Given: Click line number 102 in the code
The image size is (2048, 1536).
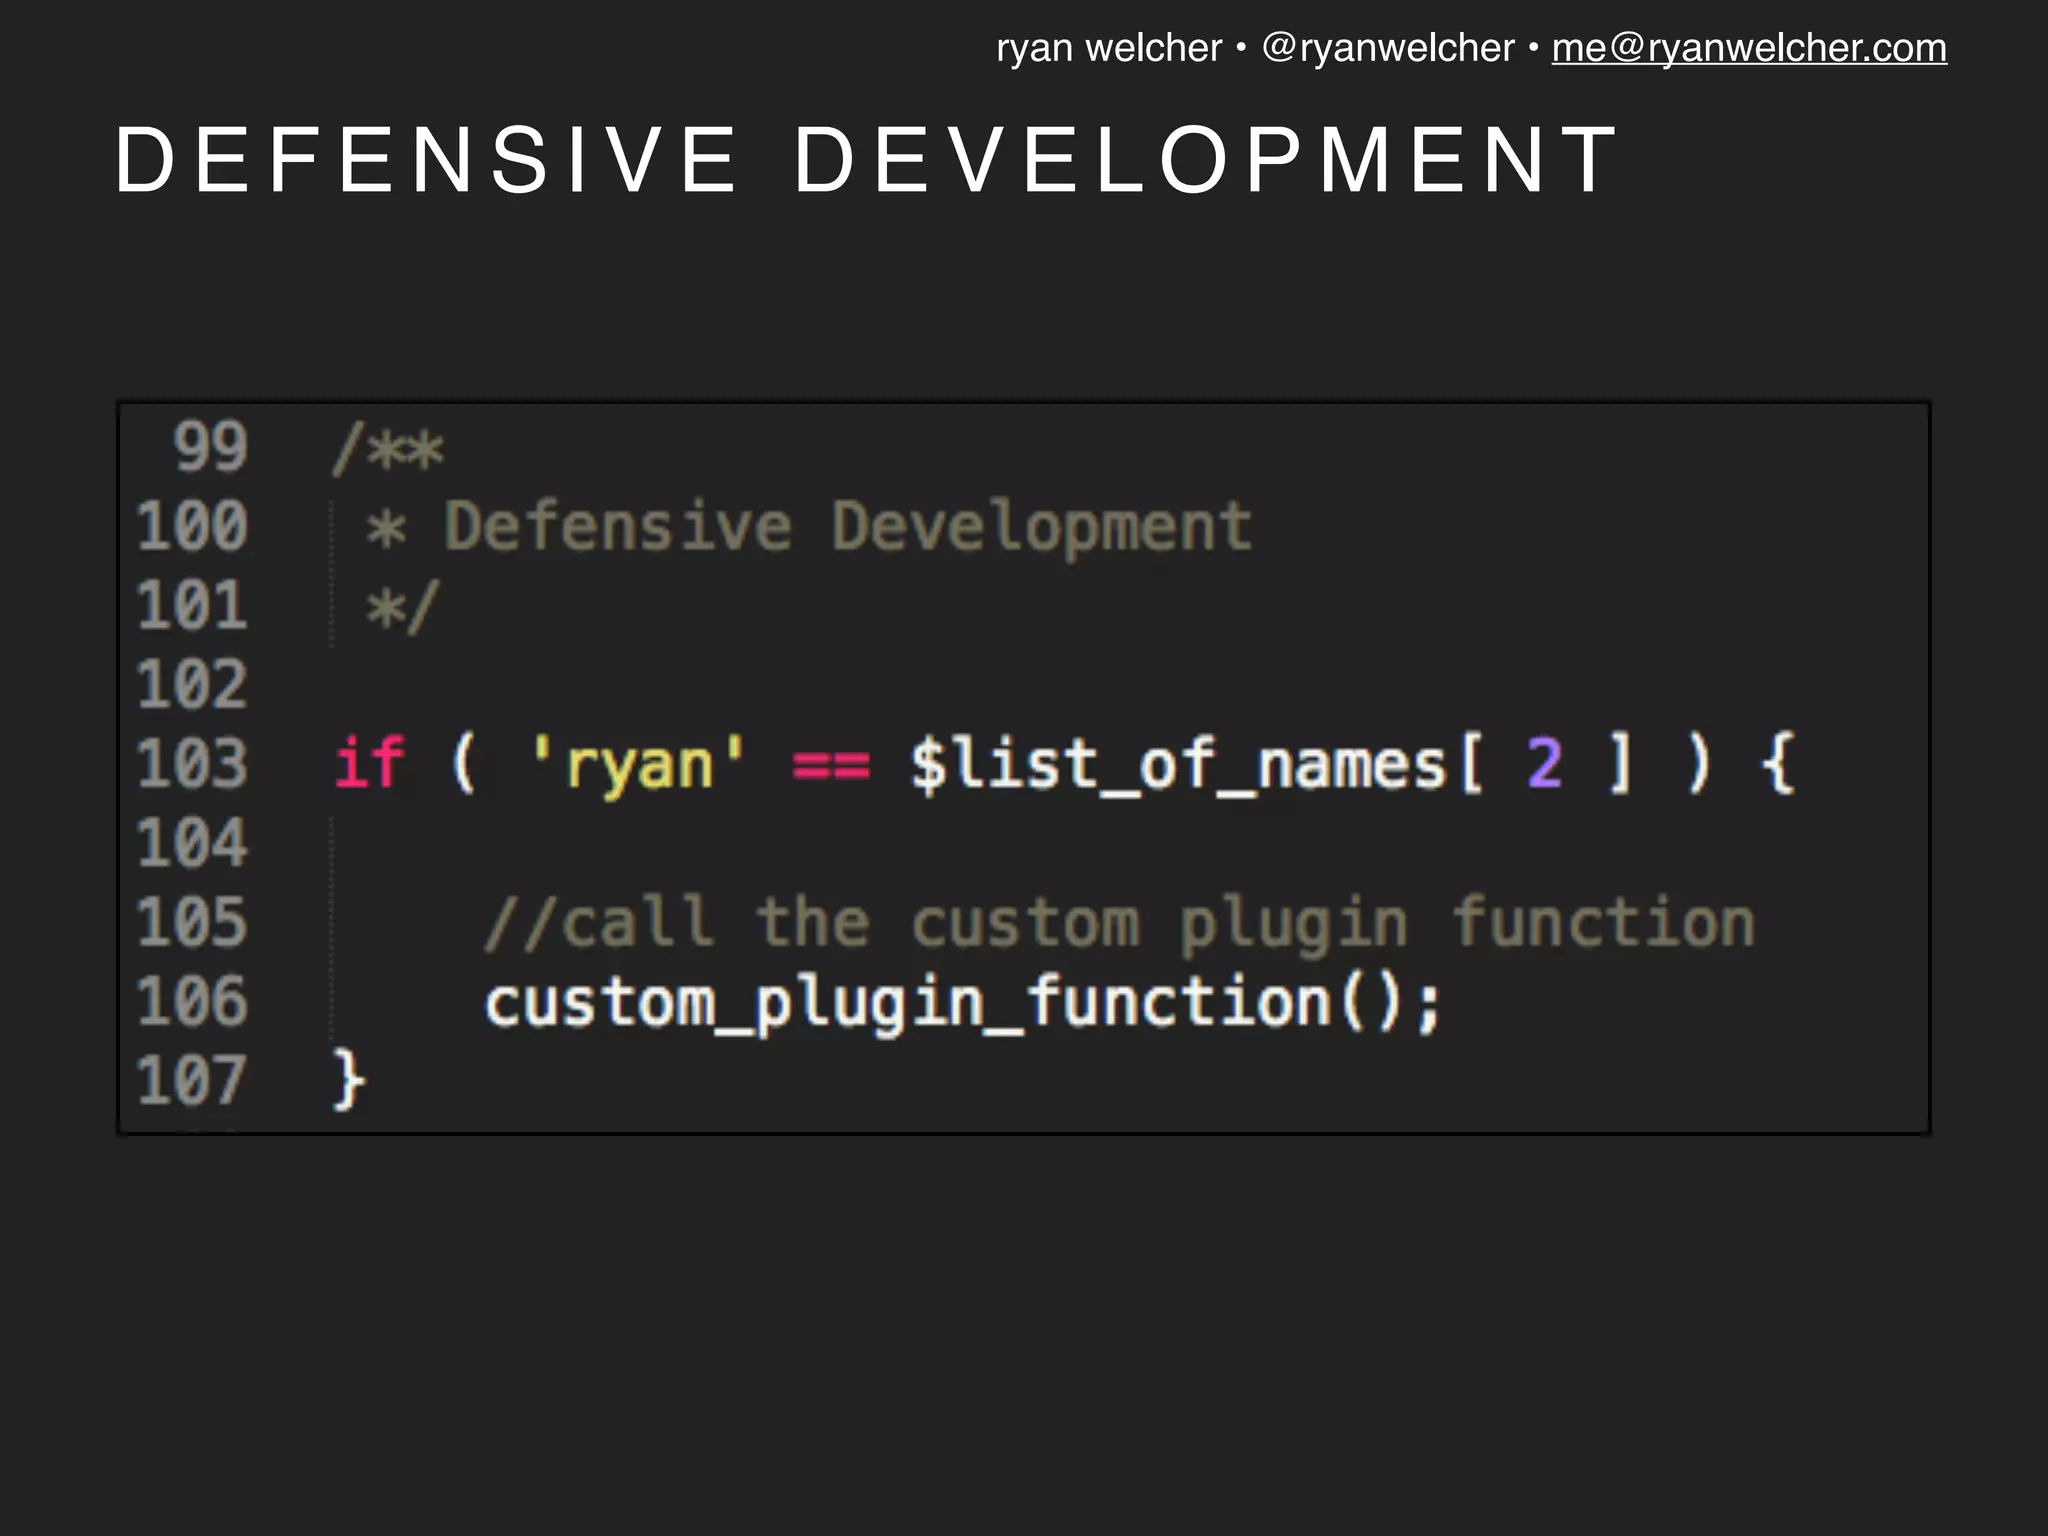Looking at the screenshot, I should click(192, 684).
